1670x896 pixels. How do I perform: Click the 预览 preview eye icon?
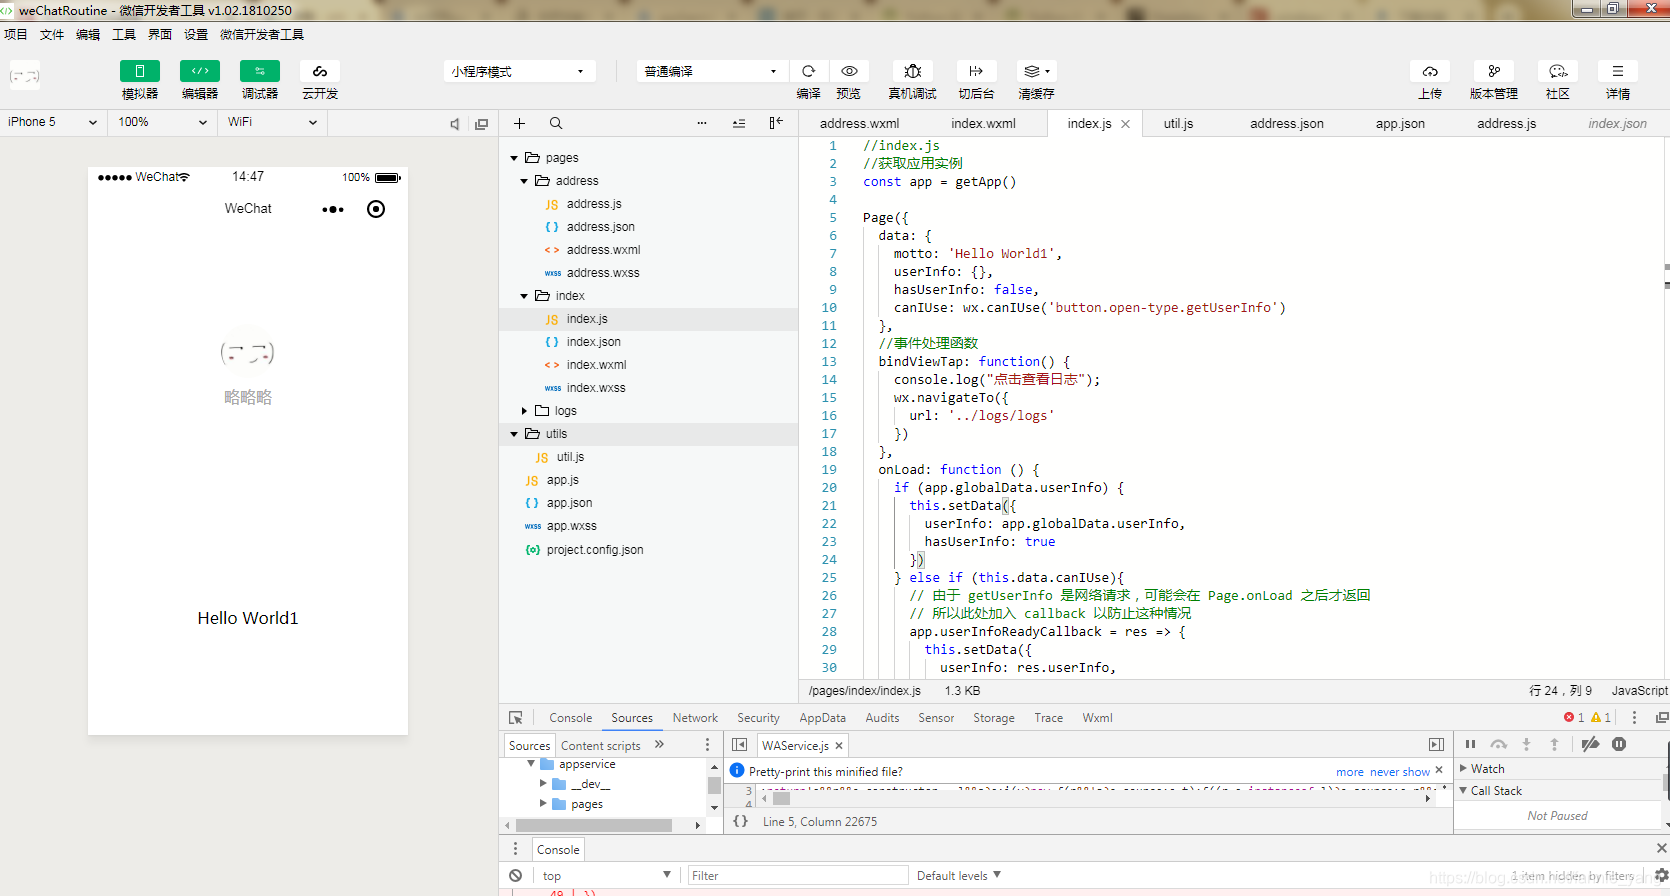point(849,71)
